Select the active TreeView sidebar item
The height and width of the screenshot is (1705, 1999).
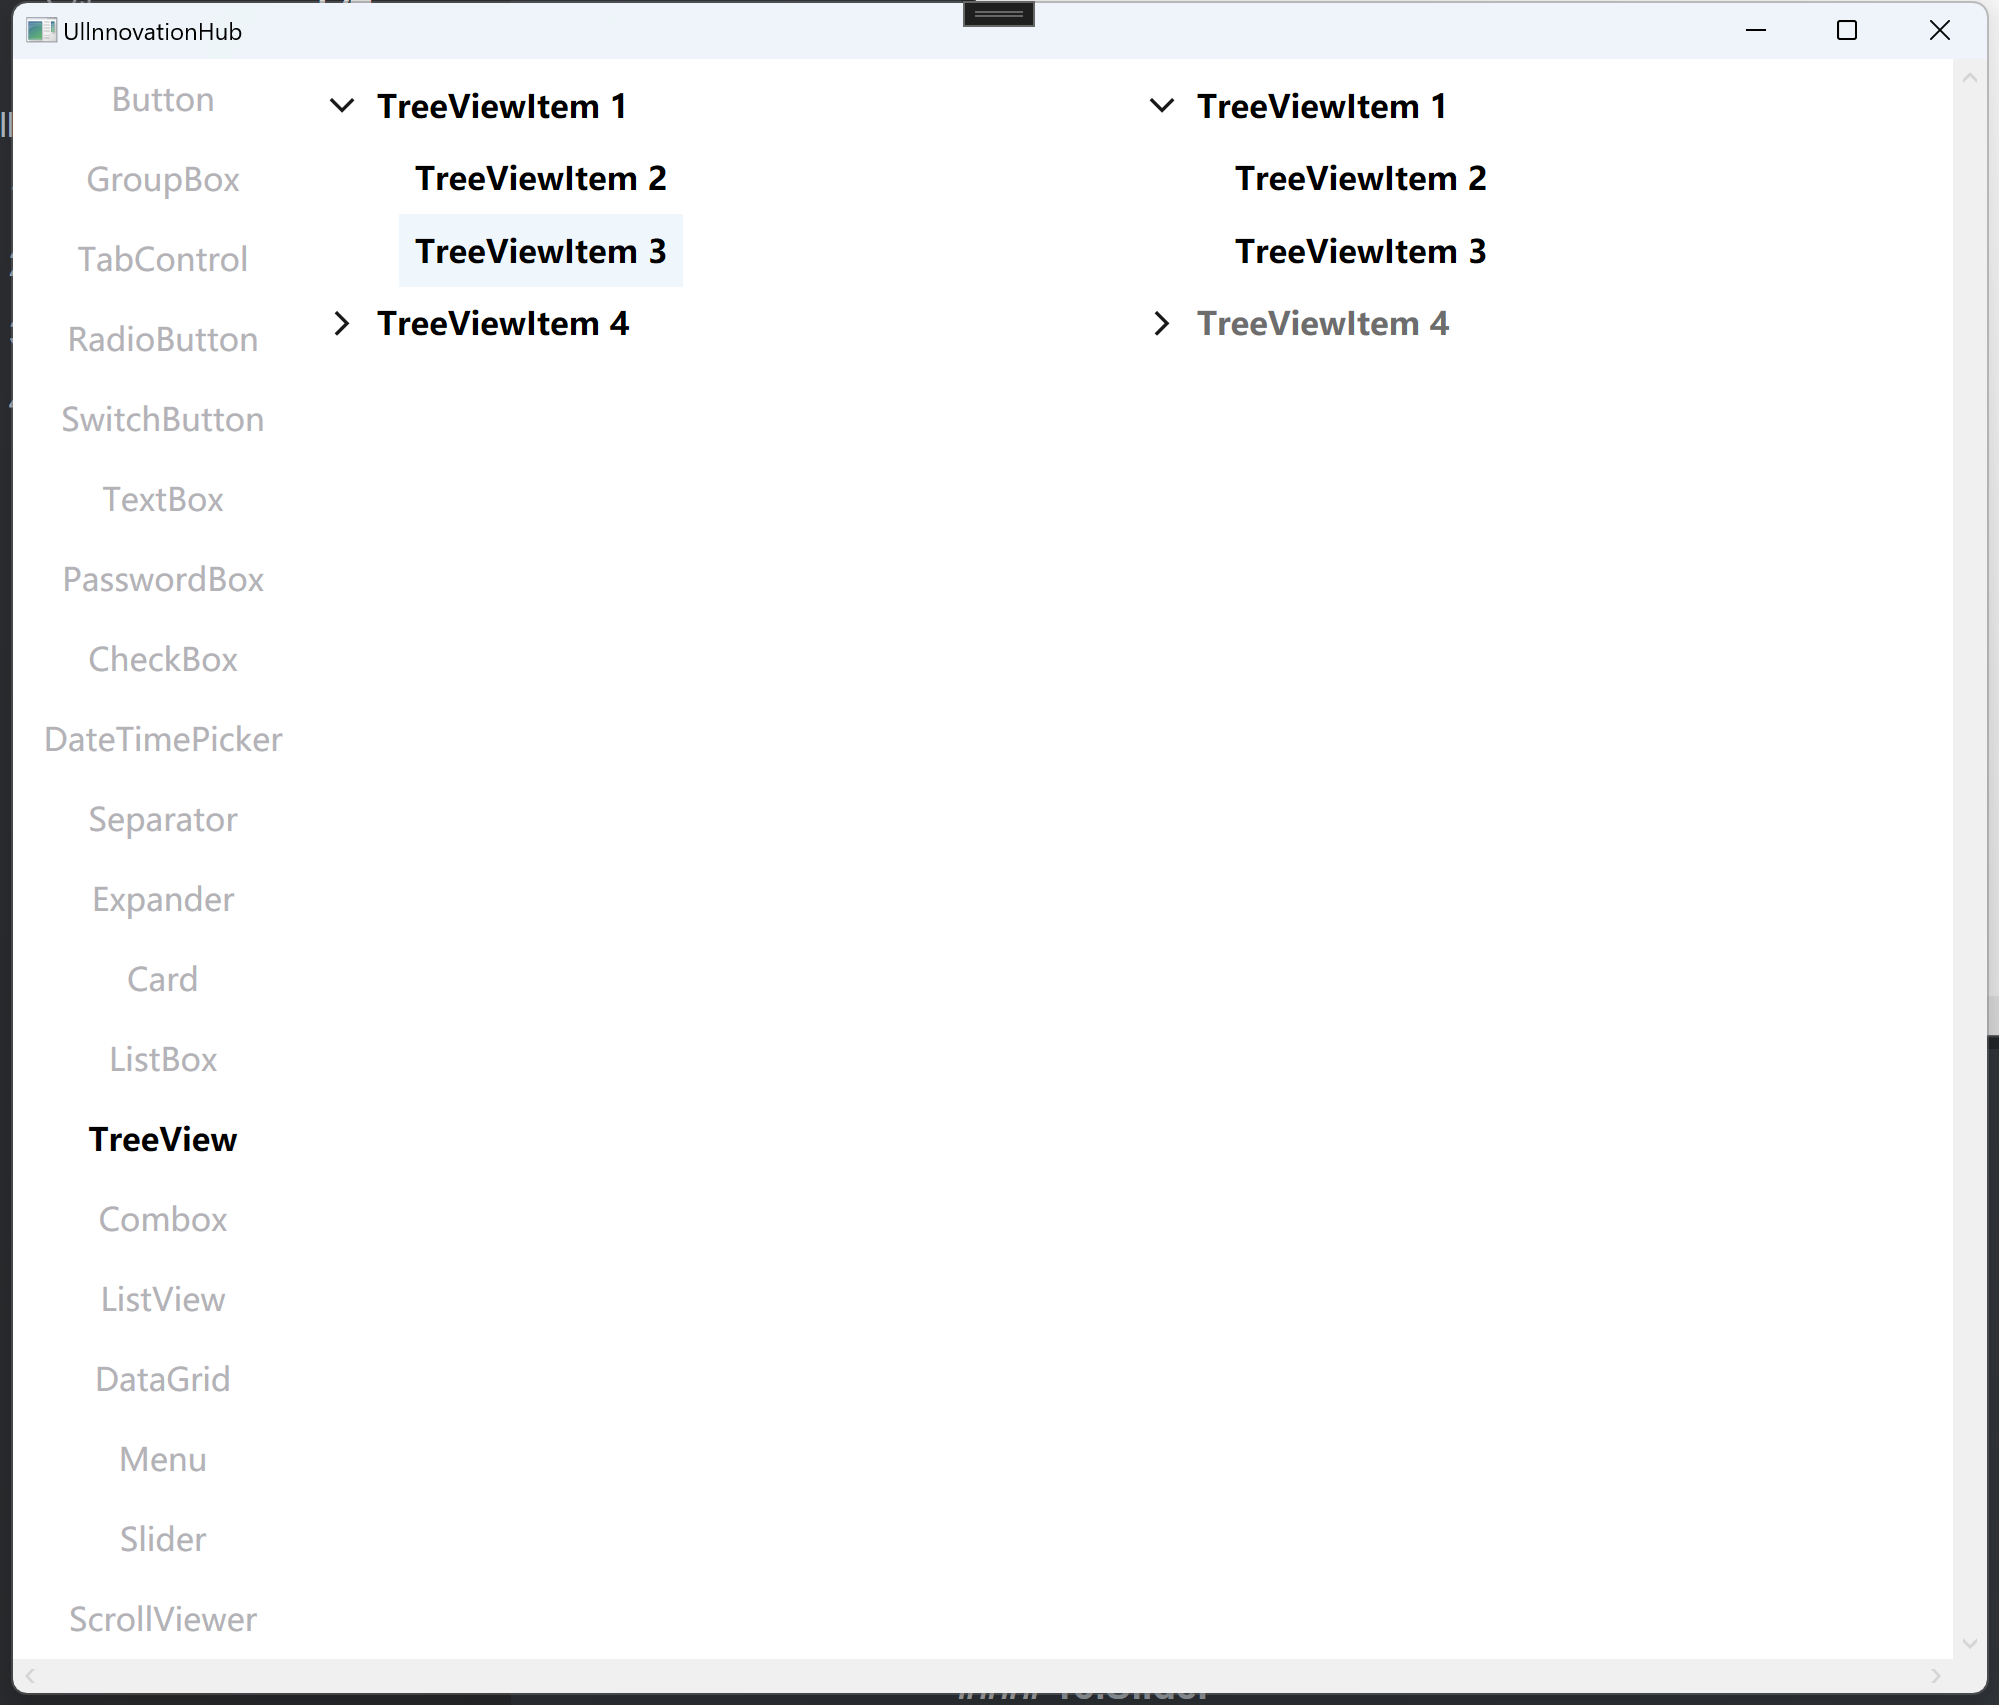[163, 1139]
